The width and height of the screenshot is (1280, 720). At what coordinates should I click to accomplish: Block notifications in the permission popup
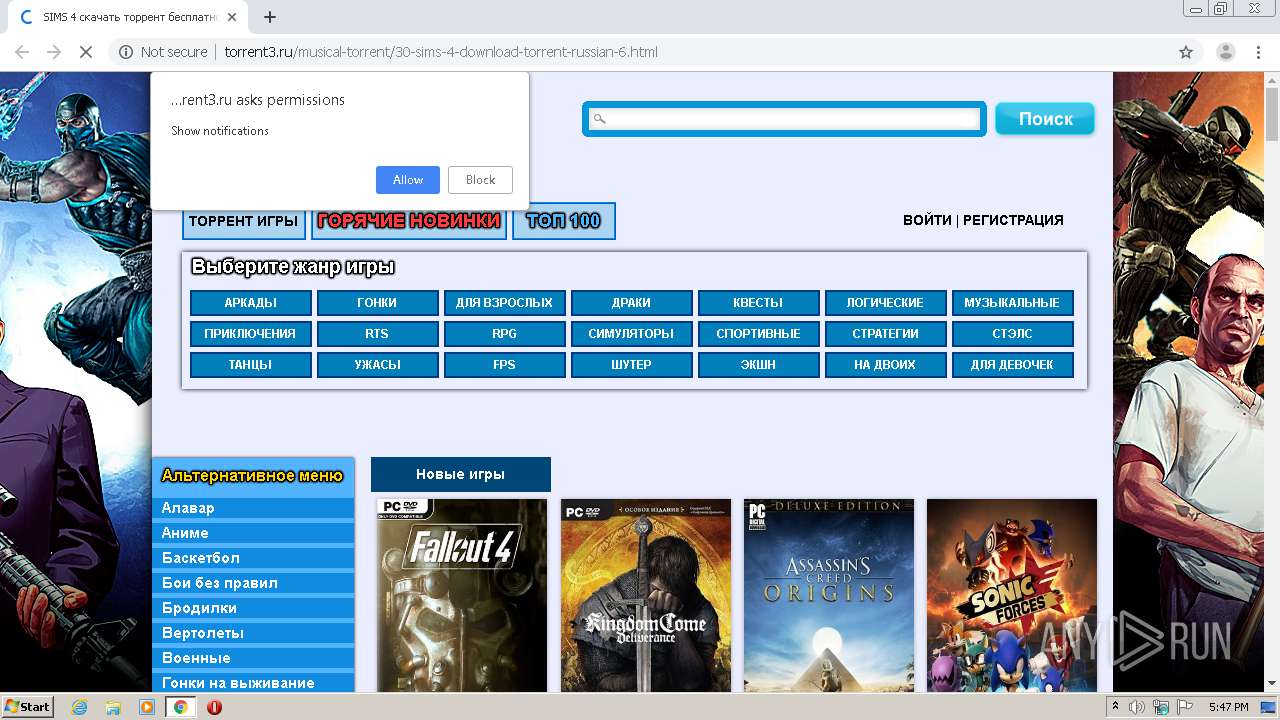[480, 180]
